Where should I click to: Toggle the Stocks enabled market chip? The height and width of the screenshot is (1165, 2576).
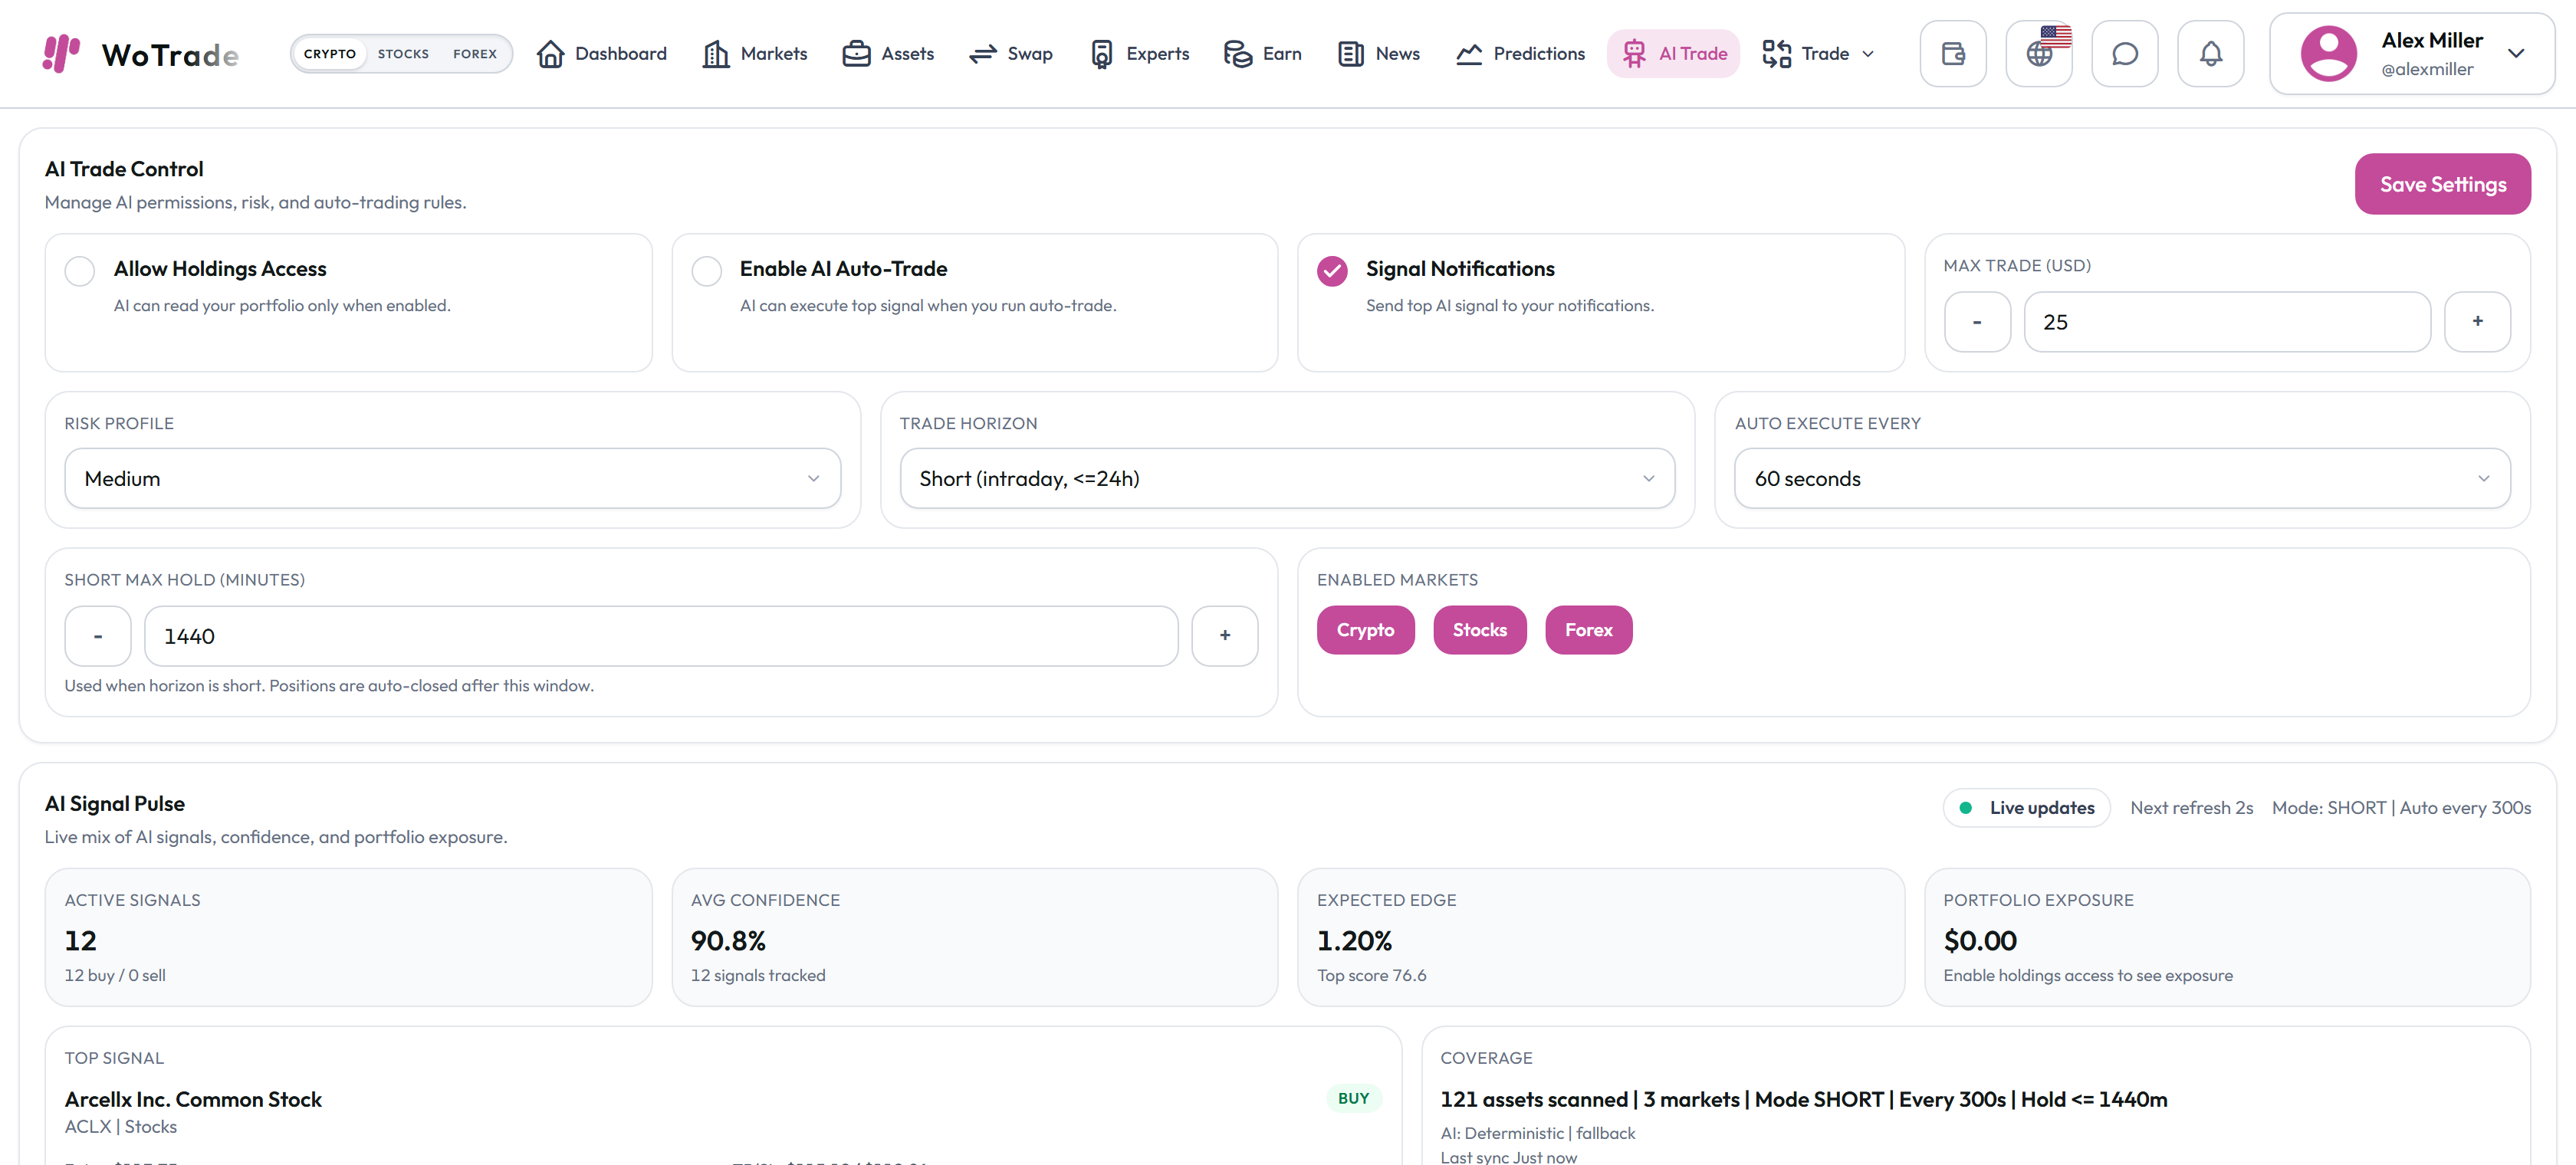pos(1480,630)
